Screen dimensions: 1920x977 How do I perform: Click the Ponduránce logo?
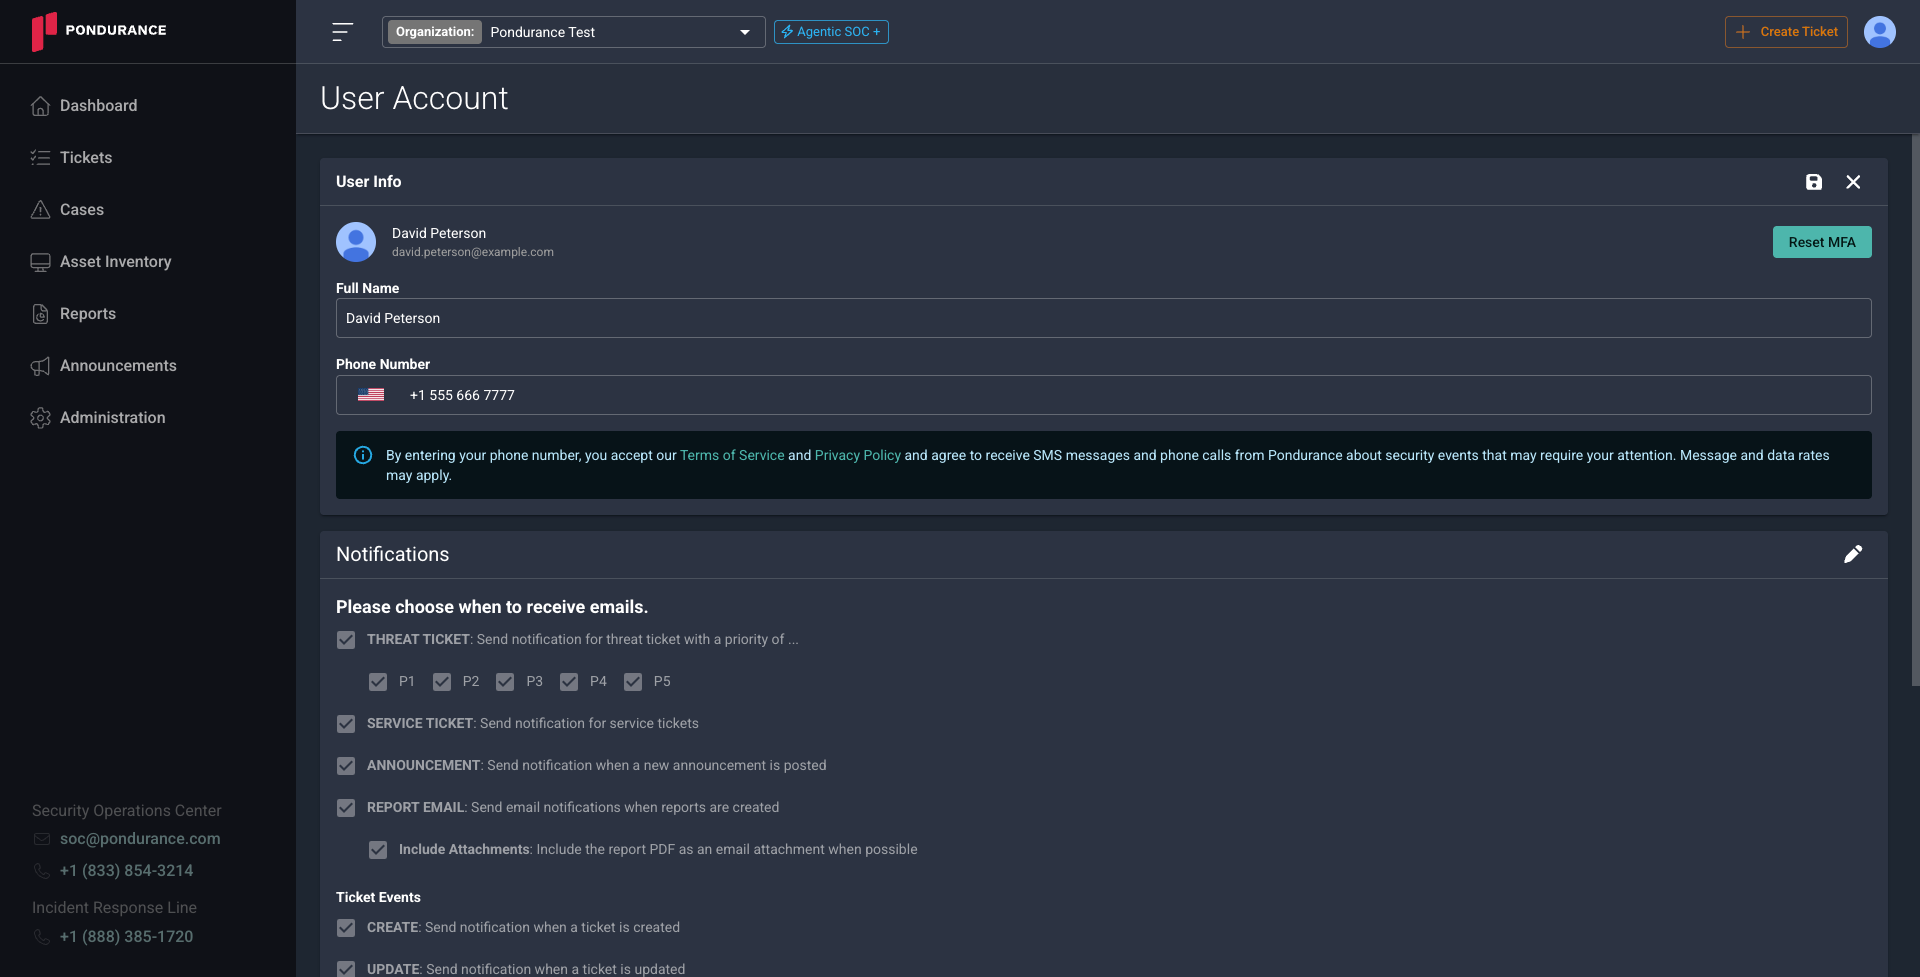pyautogui.click(x=99, y=31)
